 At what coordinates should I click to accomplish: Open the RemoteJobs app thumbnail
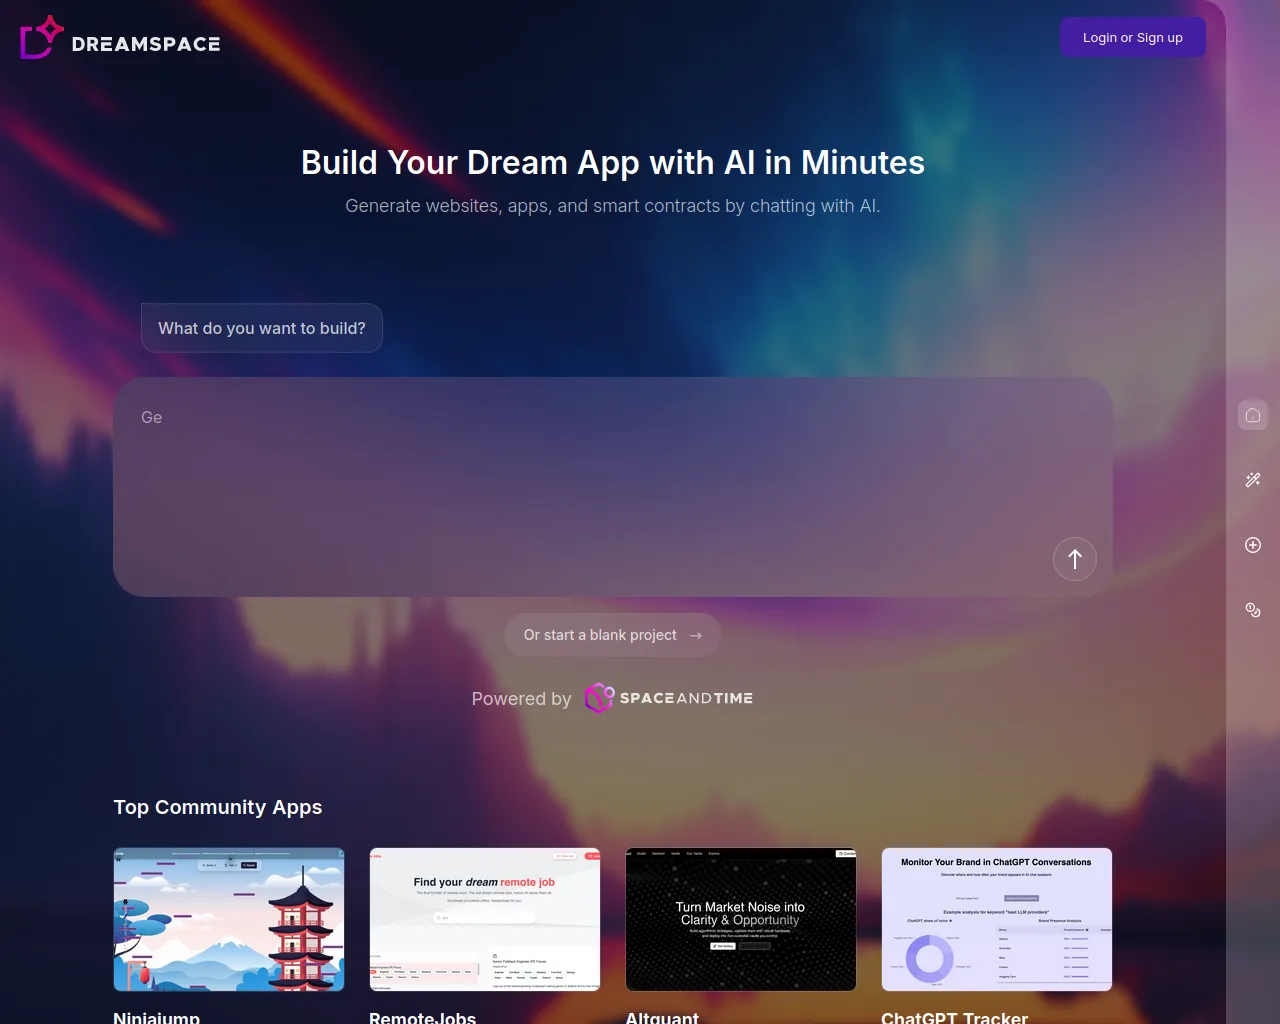485,920
